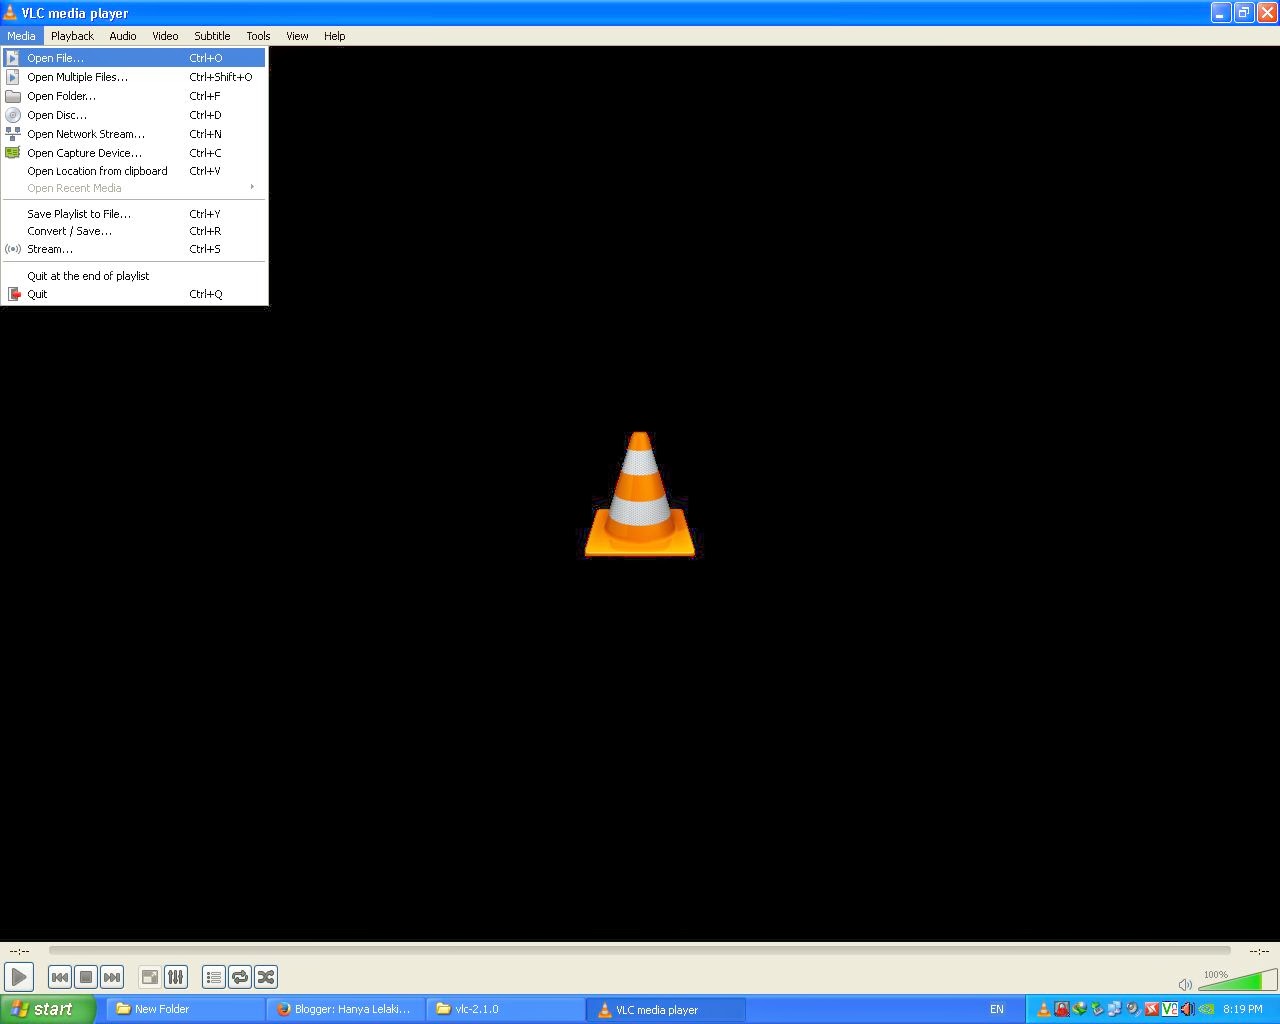Click the Stream broadcast icon
The width and height of the screenshot is (1280, 1024).
point(13,249)
